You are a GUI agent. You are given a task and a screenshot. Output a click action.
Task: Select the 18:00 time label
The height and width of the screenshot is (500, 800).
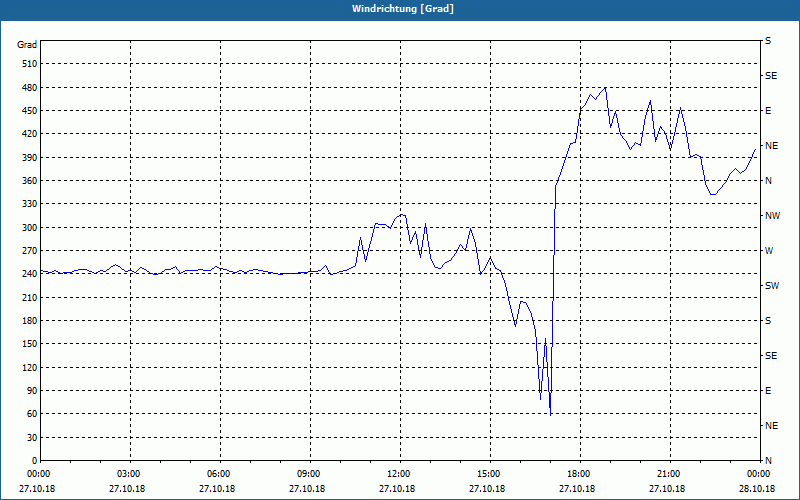[580, 474]
